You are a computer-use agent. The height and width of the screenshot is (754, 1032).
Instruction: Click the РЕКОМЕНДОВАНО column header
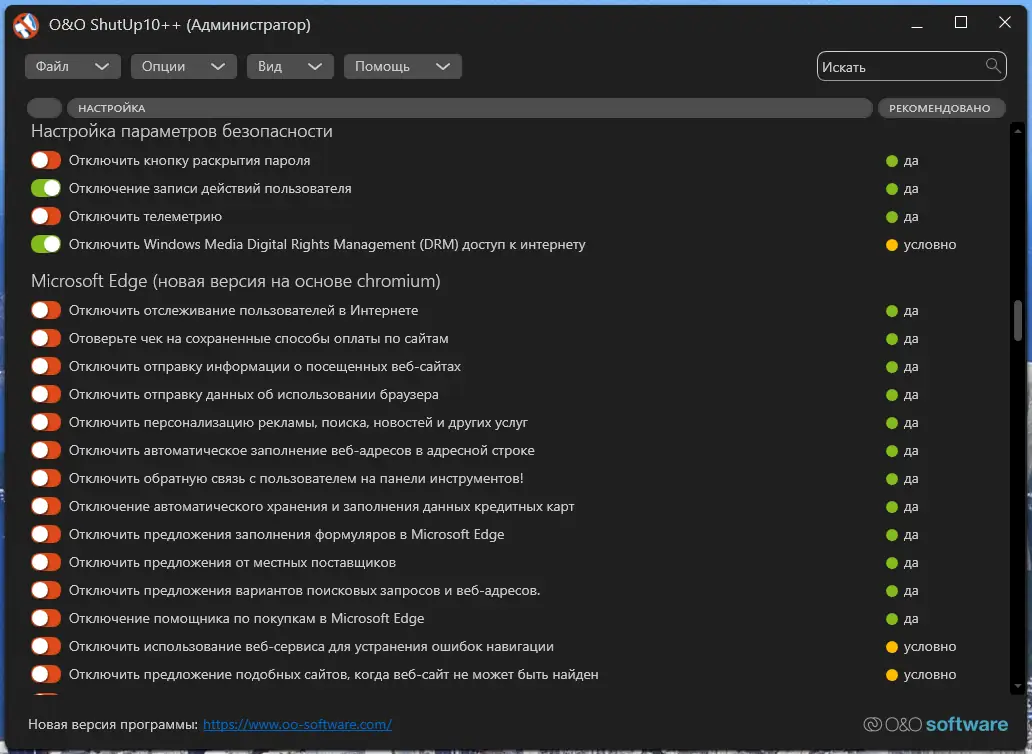(x=940, y=108)
